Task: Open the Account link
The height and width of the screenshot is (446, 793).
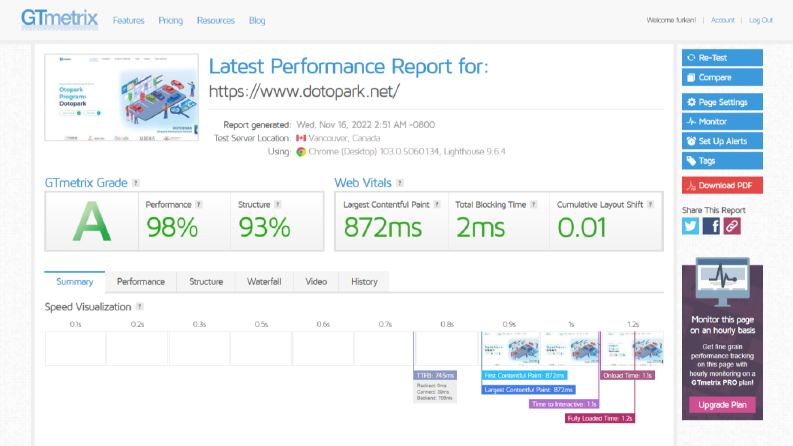Action: [723, 20]
